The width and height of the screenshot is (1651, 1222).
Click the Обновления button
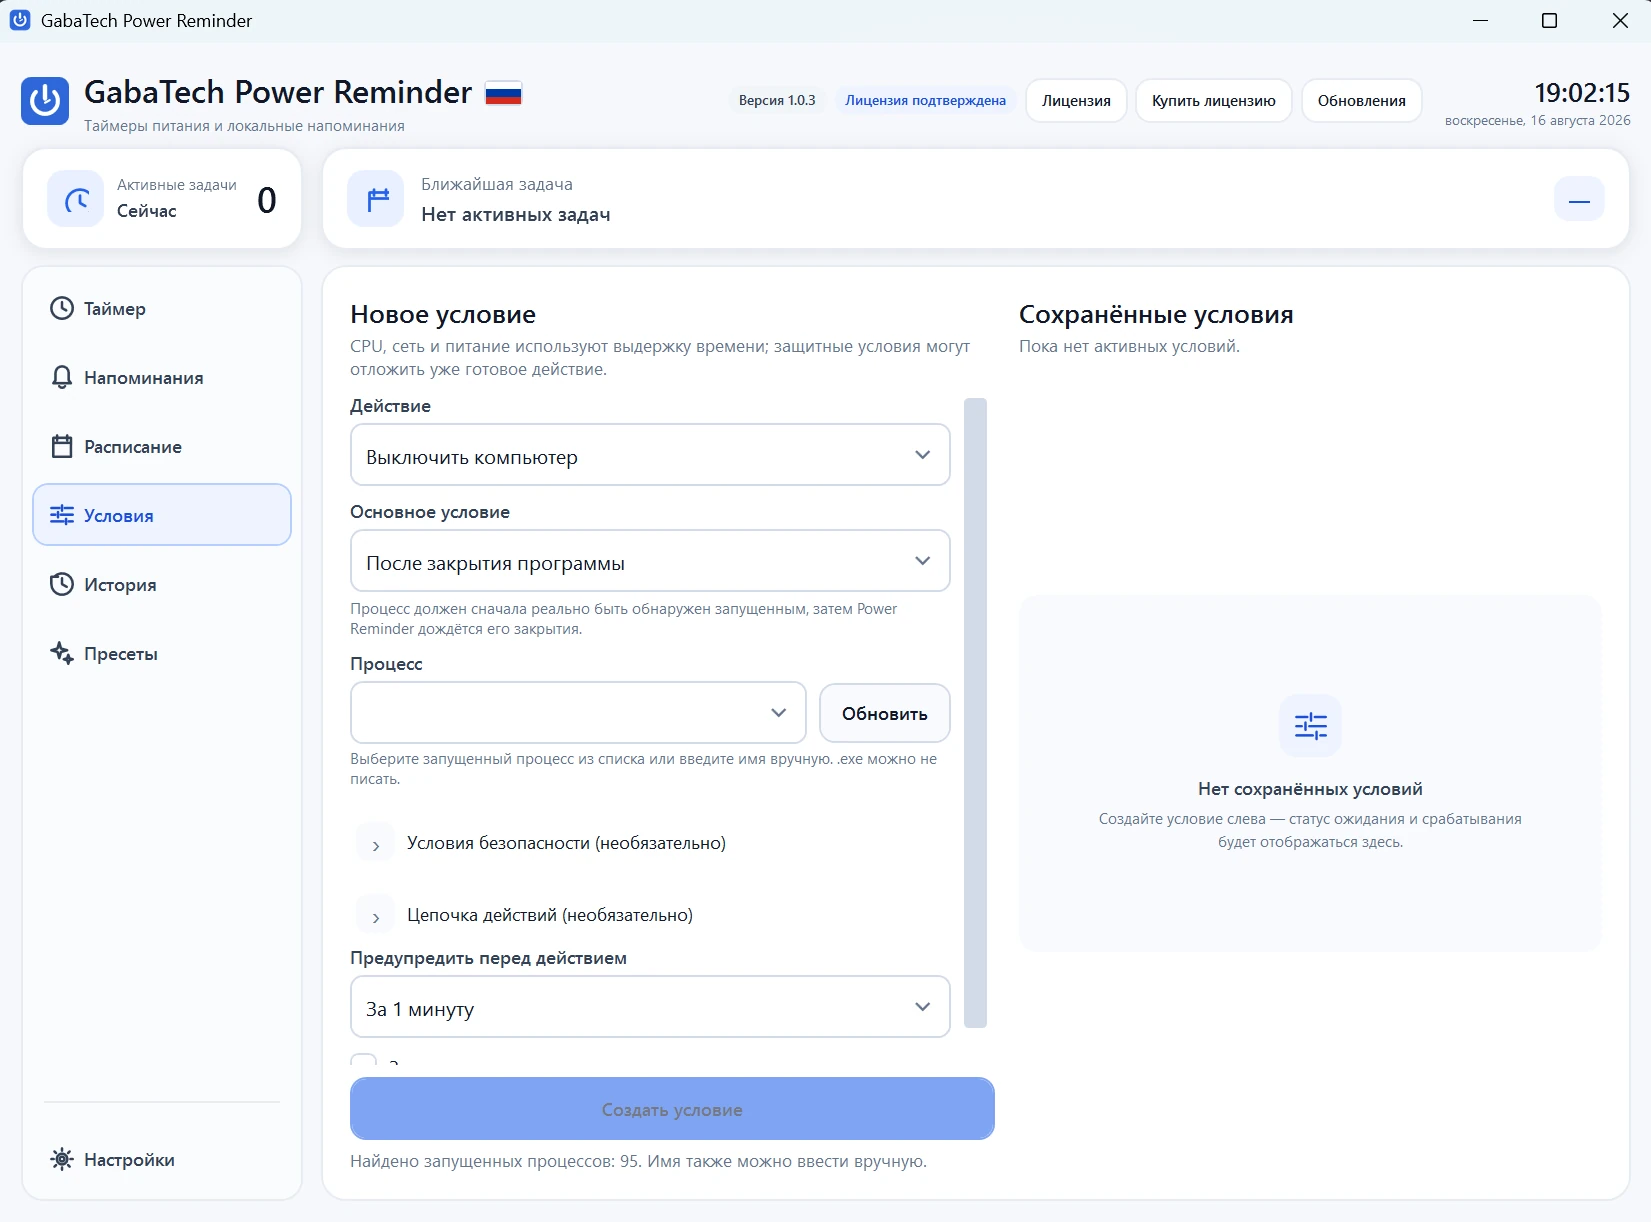click(1361, 101)
